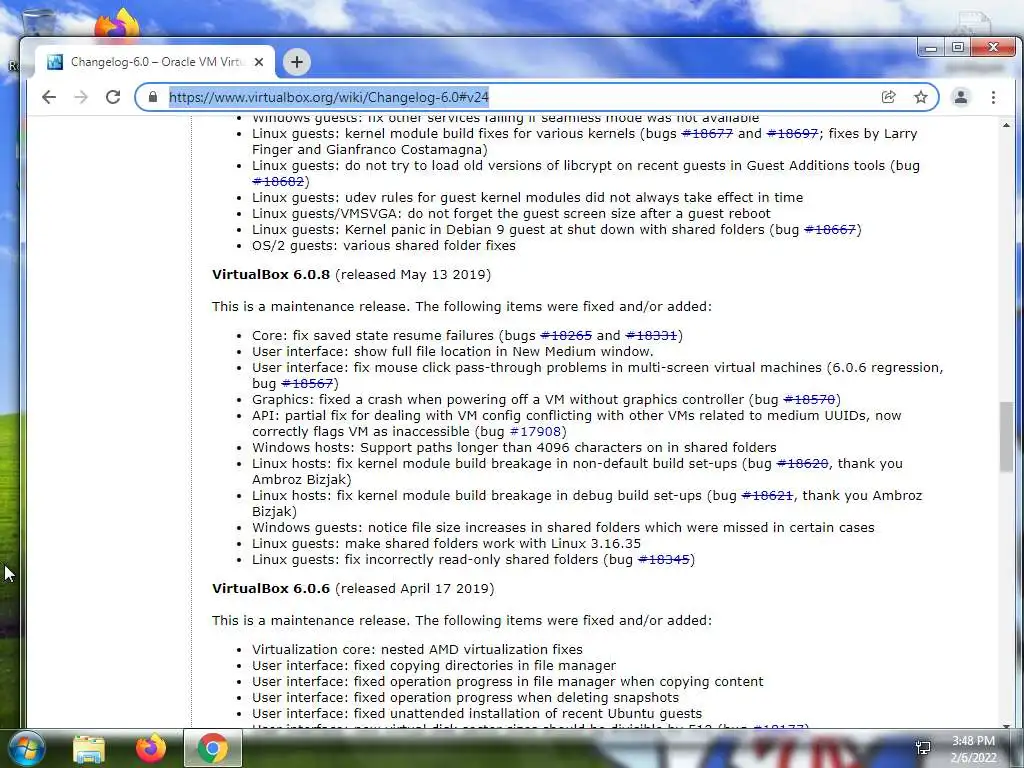Open bug link #18331
This screenshot has height=768, width=1024.
pos(651,336)
